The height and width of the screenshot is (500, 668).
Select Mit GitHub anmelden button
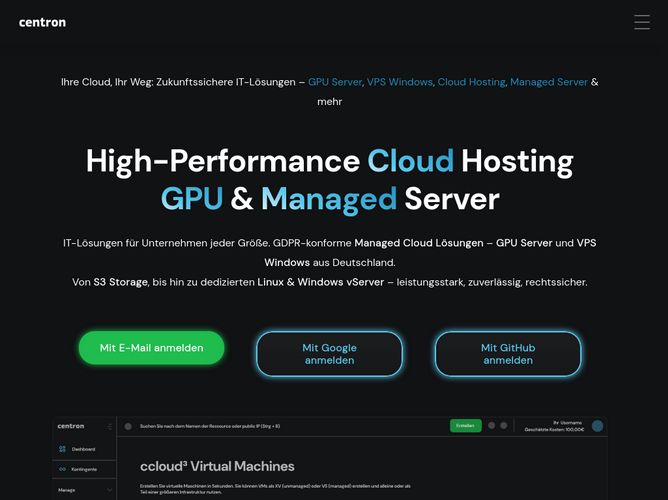coord(508,354)
